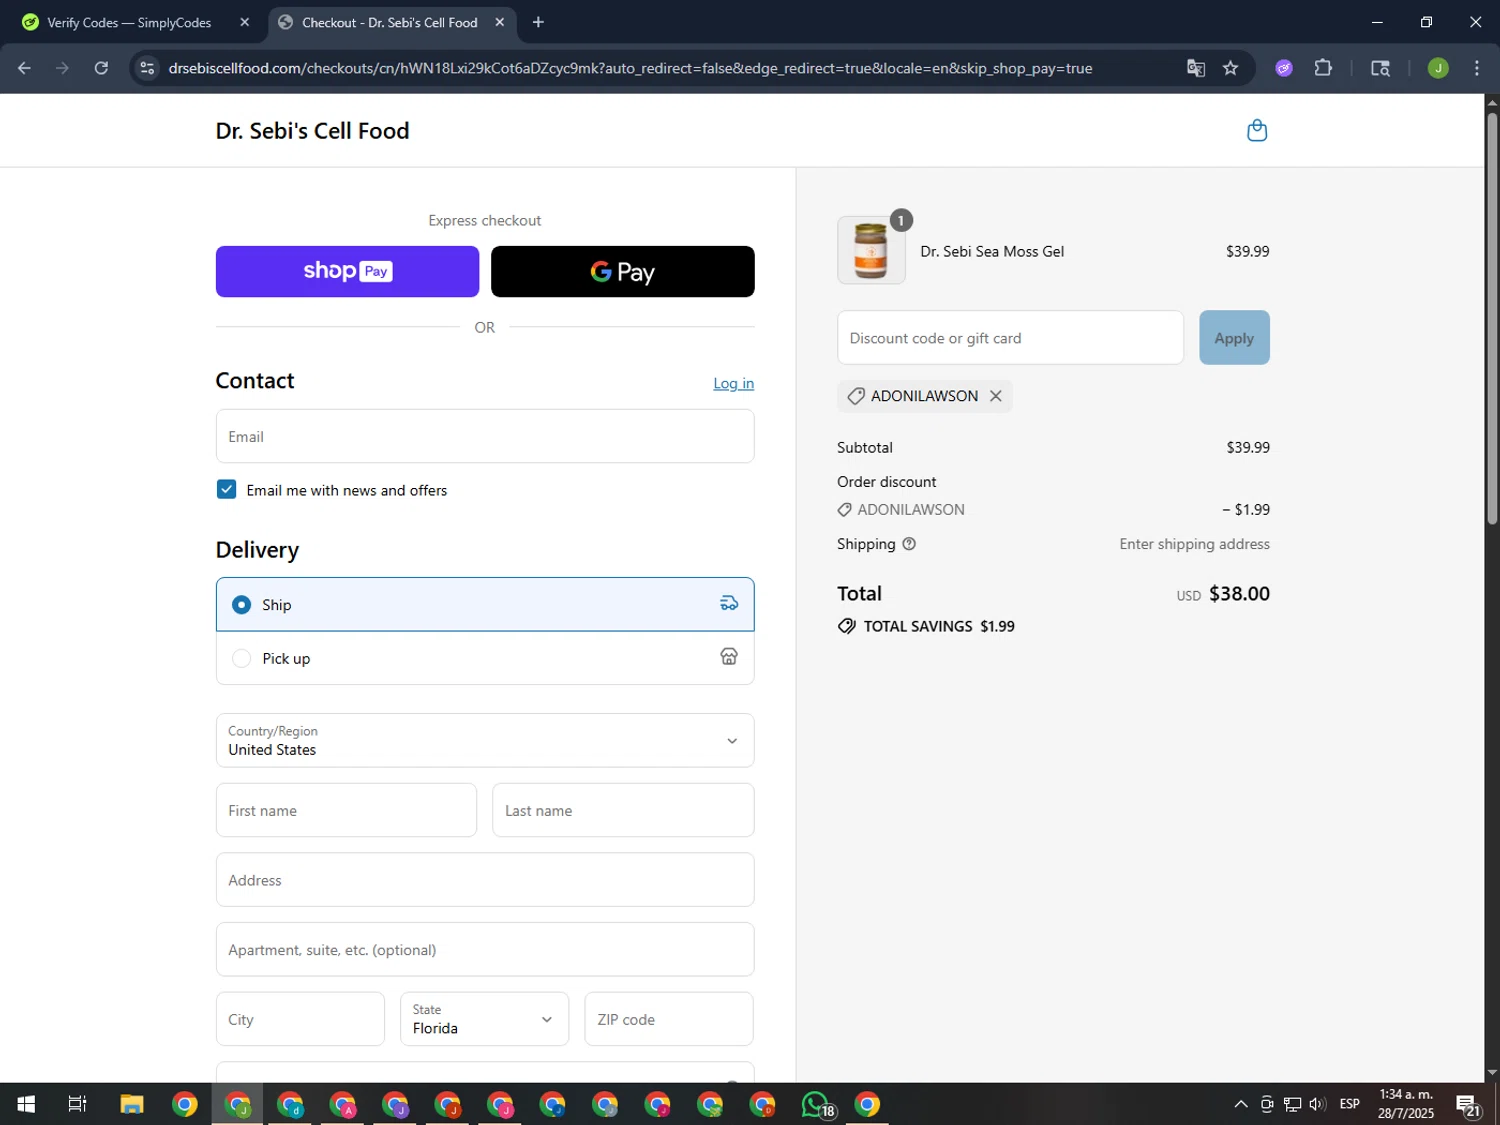Click the browser address bar URL
Screen dimensions: 1500x1125
(630, 68)
